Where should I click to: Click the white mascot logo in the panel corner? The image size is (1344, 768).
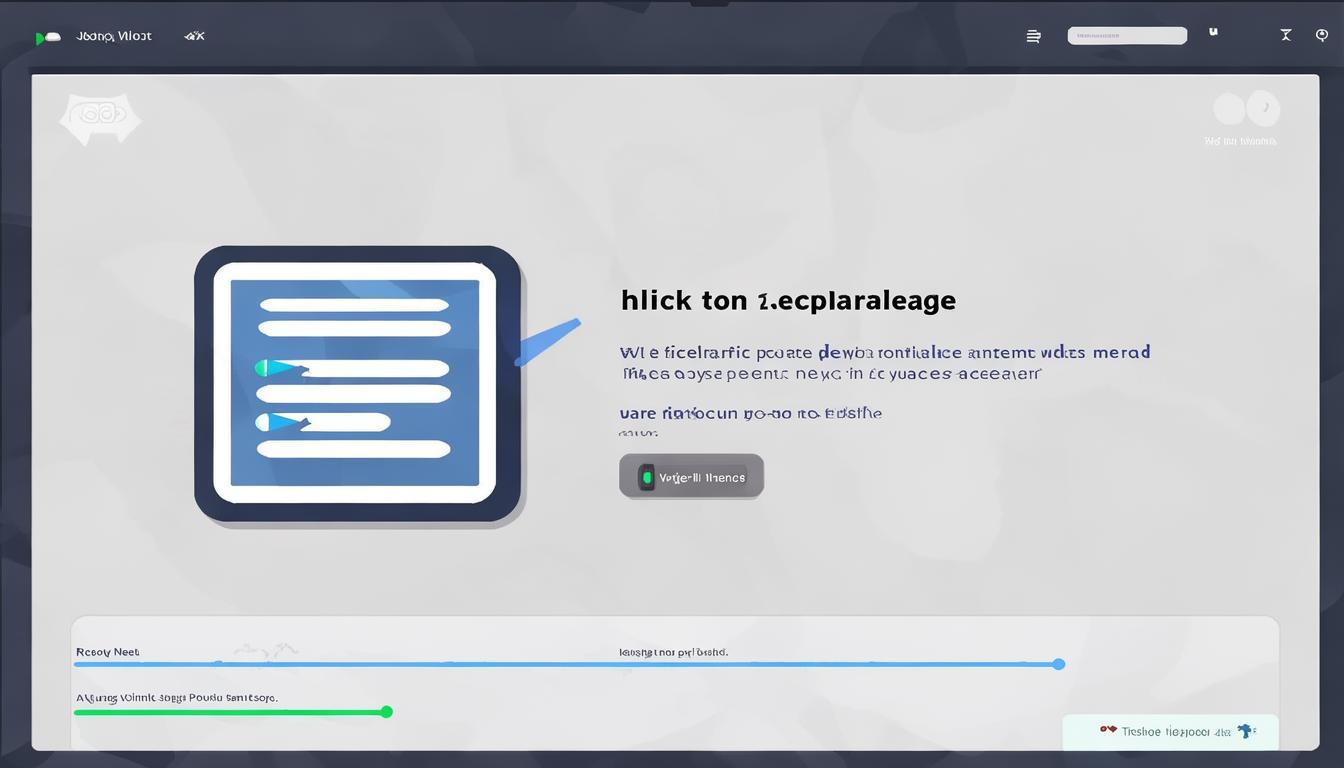(x=99, y=117)
